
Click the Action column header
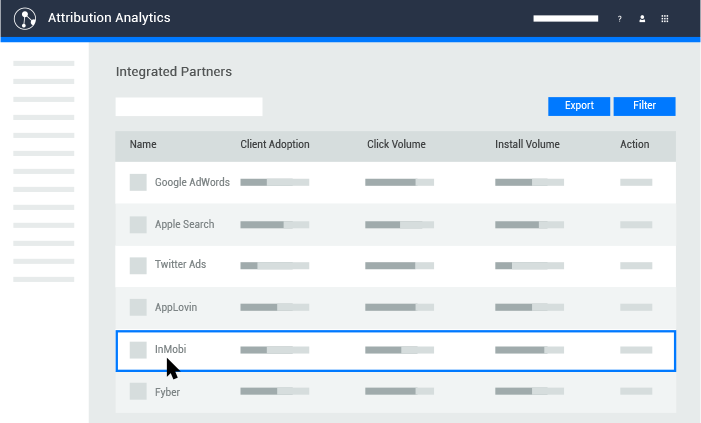634,144
